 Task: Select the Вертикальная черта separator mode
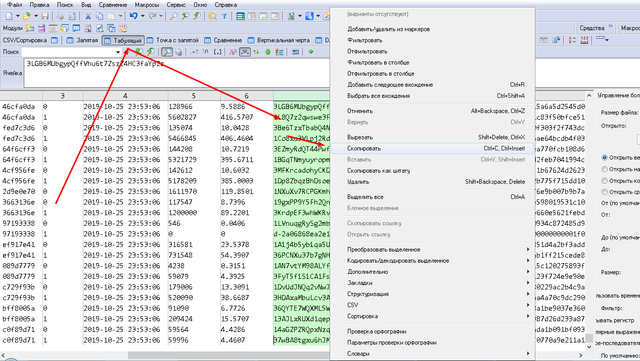(279, 40)
